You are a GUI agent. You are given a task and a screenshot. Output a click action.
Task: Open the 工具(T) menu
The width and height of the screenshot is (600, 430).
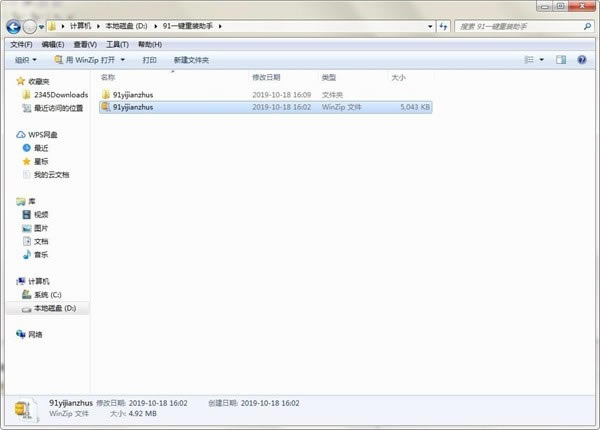[117, 45]
